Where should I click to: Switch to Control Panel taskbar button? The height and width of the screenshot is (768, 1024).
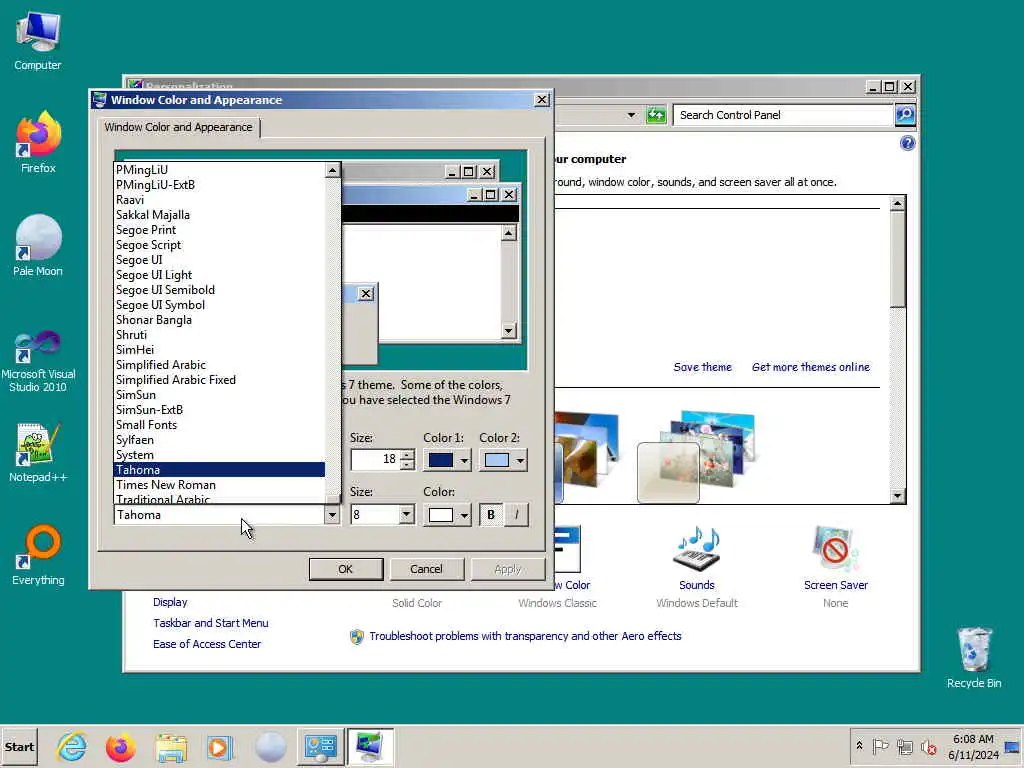[320, 747]
